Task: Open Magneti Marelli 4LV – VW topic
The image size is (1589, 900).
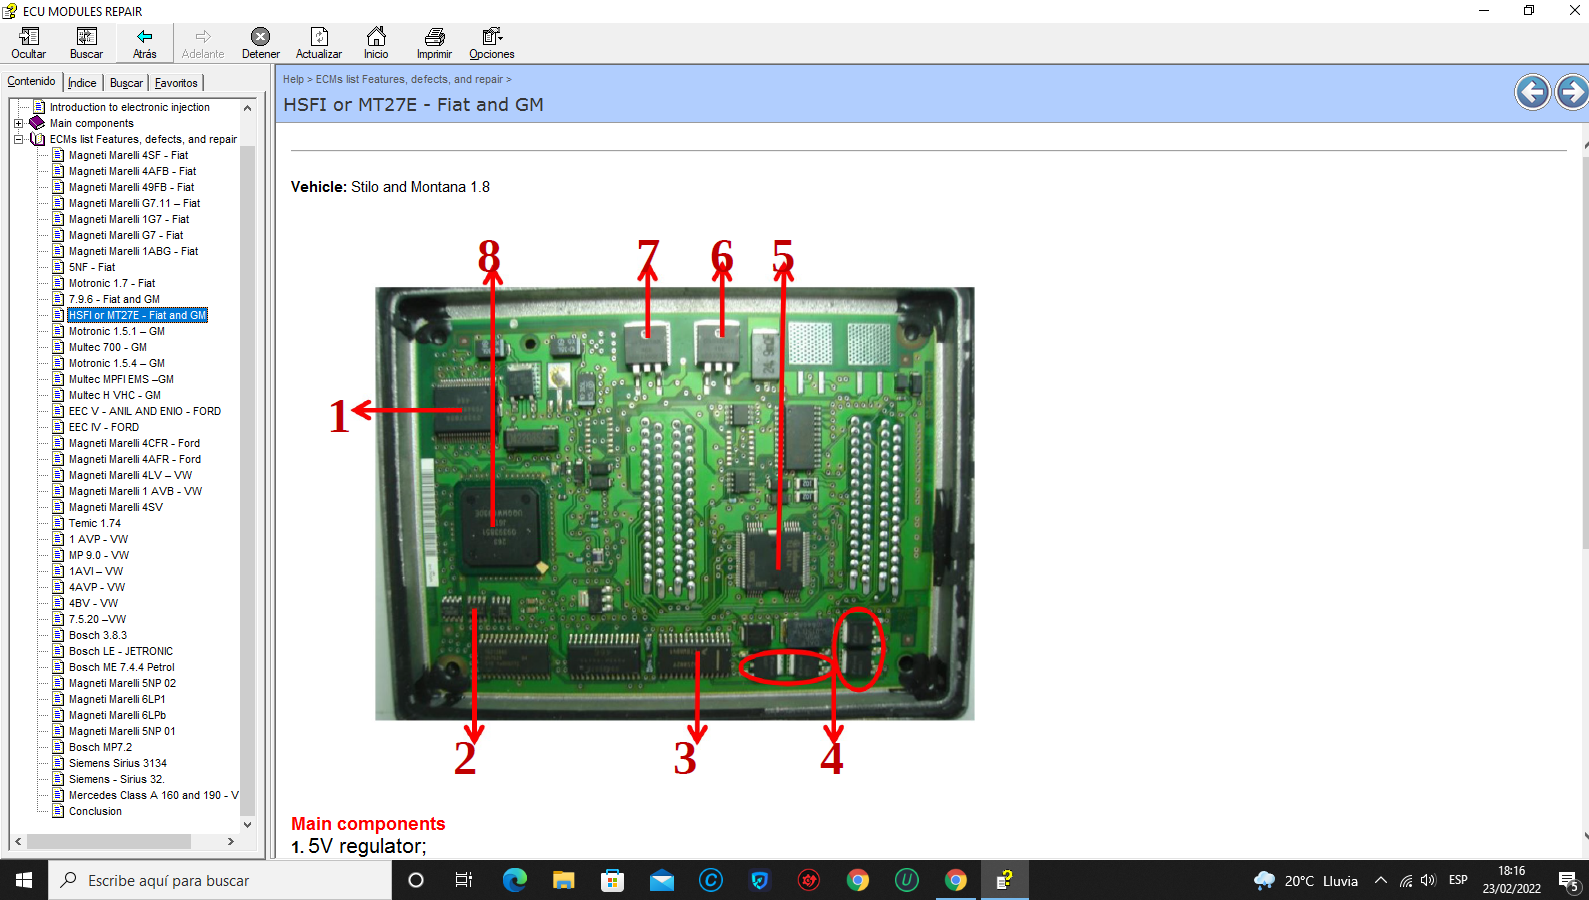Action: point(130,475)
